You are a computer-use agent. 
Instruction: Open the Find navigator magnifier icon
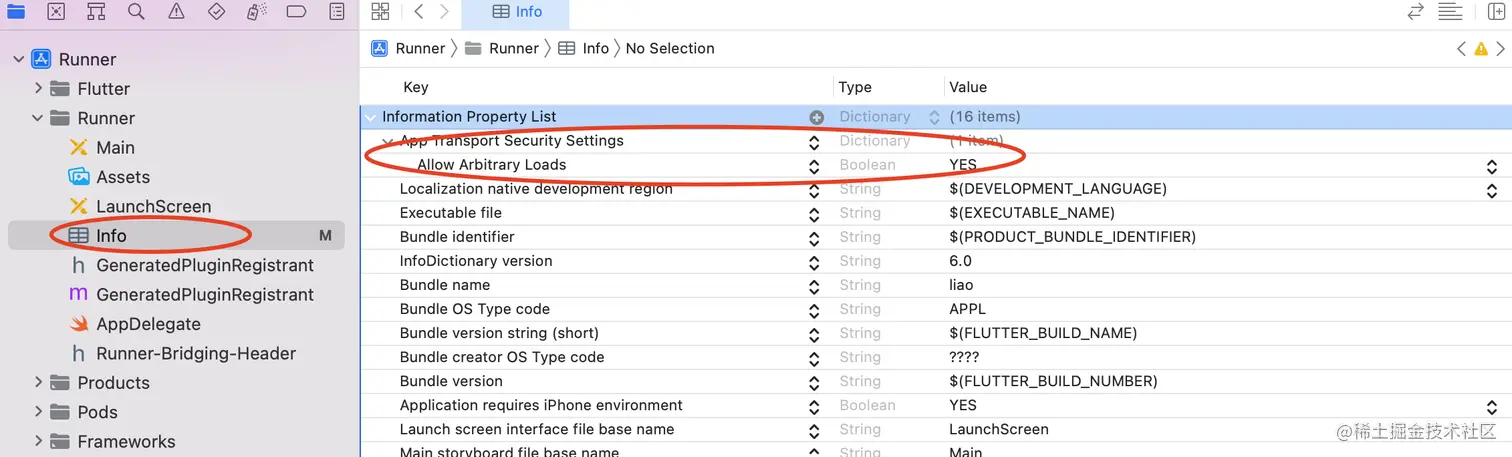point(136,12)
